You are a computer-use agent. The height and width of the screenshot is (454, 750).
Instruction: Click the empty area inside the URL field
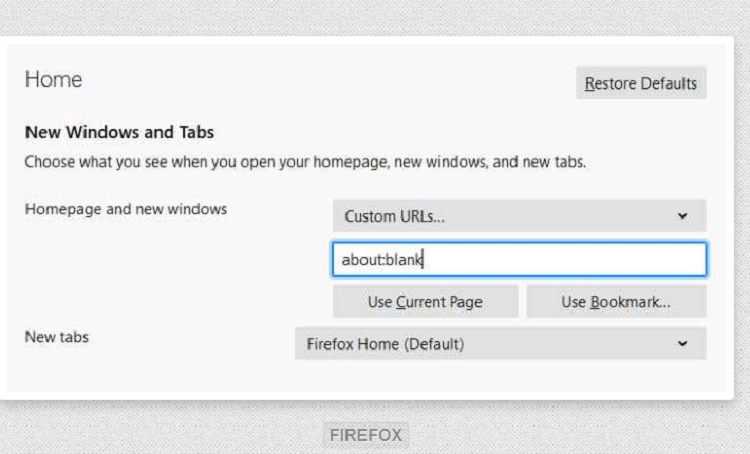tap(564, 259)
